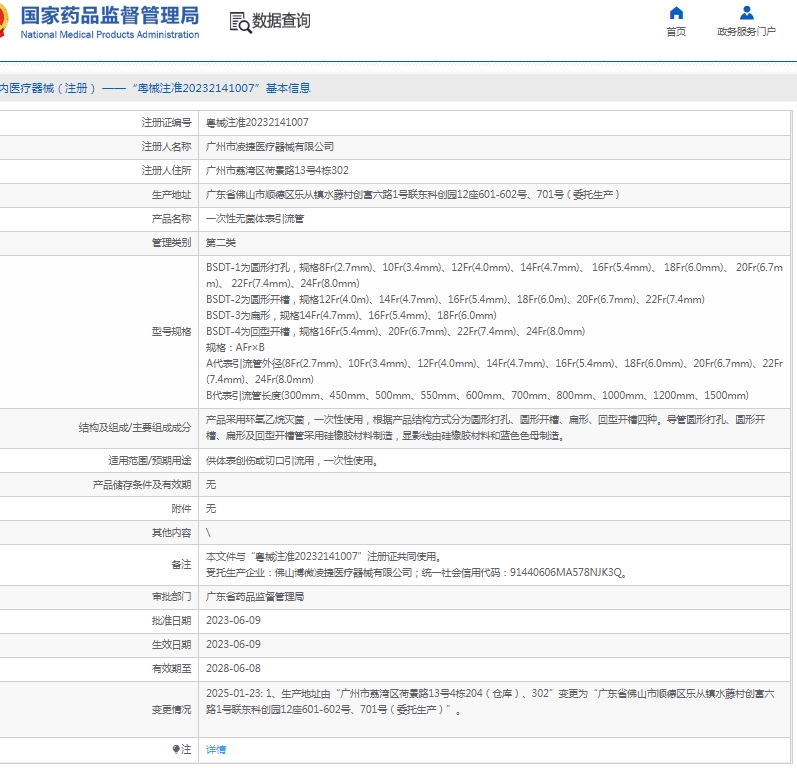Image resolution: width=797 pixels, height=768 pixels.
Task: Click the change record dated 2025-01-23
Action: click(491, 701)
